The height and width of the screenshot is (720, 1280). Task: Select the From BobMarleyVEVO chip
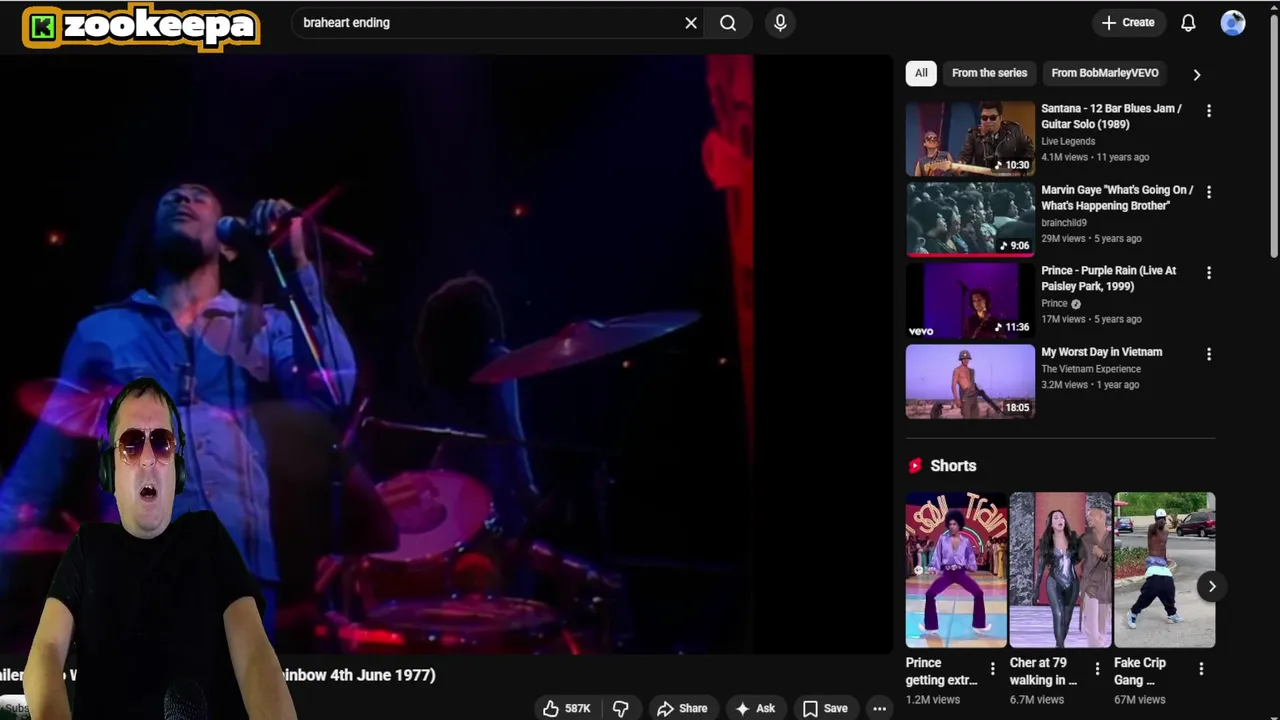click(1105, 73)
